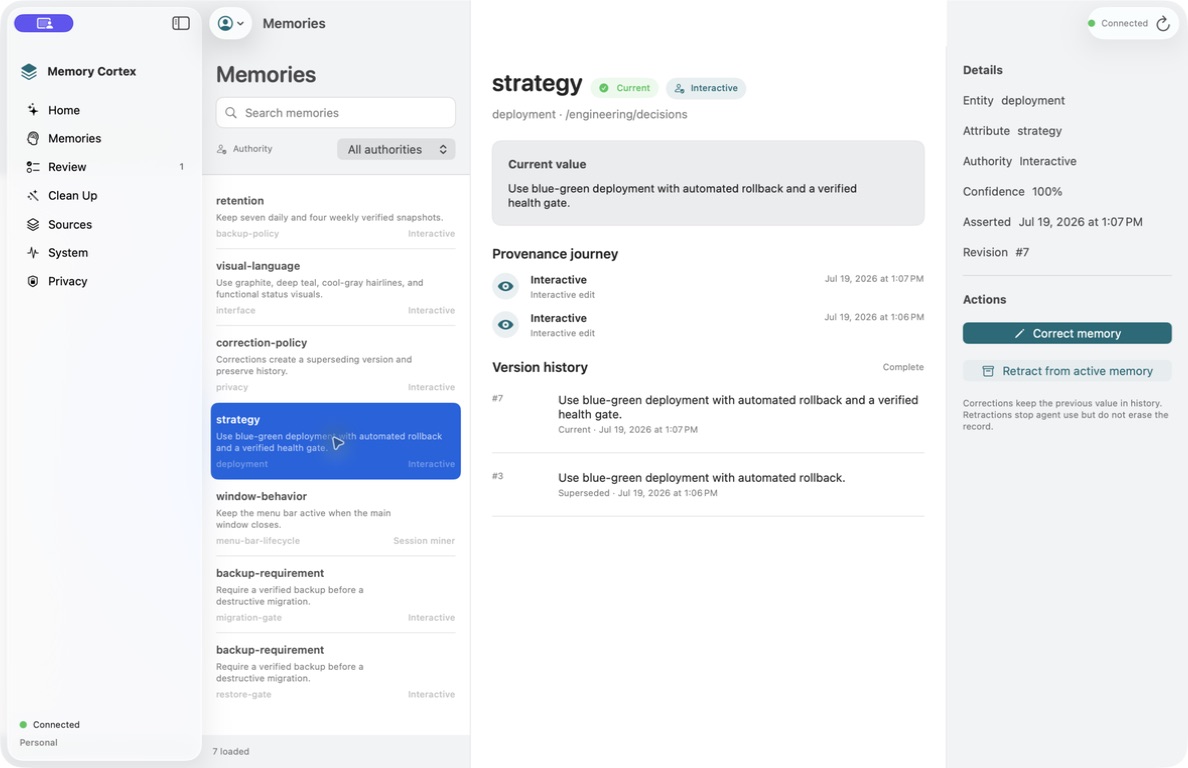This screenshot has width=1188, height=768.
Task: Open the profile account dropdown
Action: (230, 23)
